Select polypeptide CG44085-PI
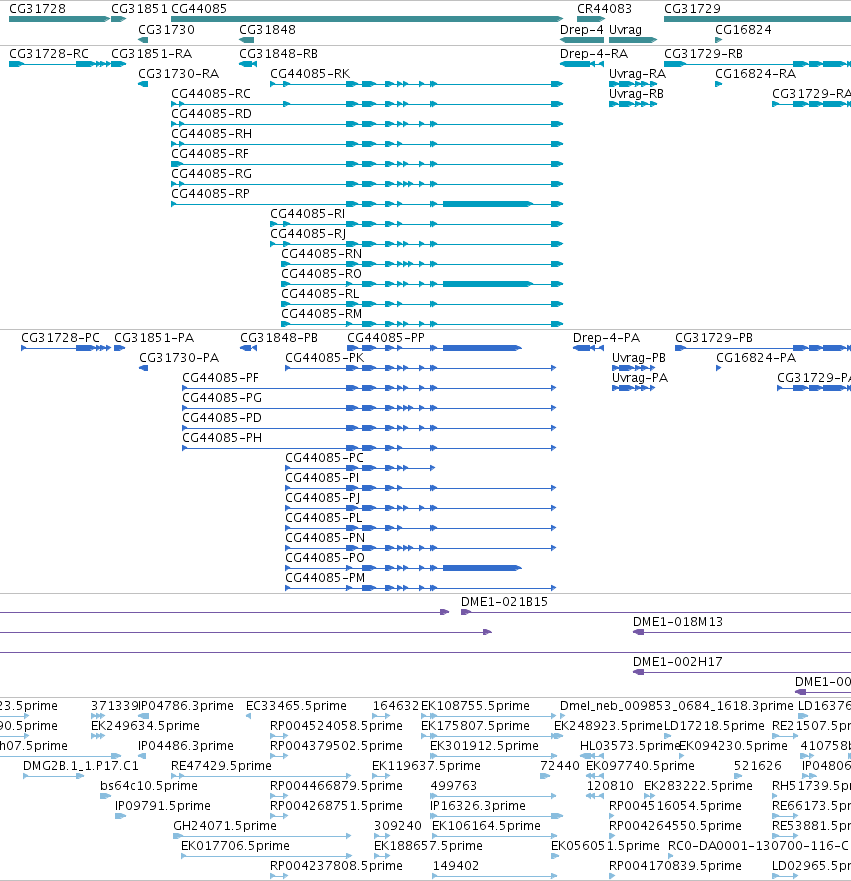This screenshot has width=851, height=881. point(421,488)
